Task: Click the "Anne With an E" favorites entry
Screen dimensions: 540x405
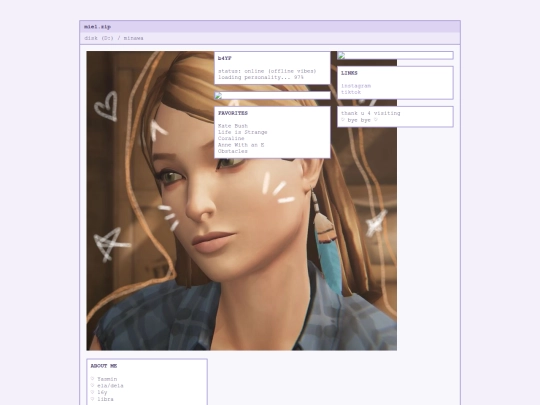Action: 241,145
